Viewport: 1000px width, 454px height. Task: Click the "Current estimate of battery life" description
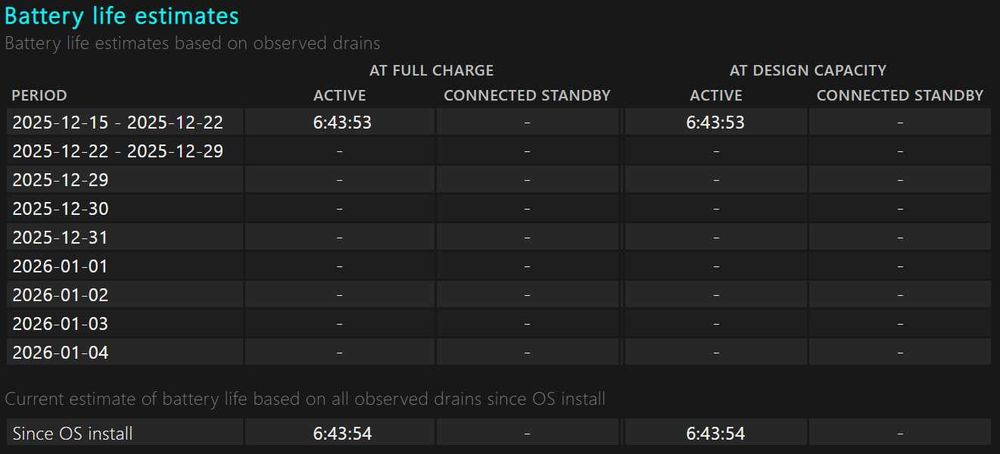pos(305,399)
